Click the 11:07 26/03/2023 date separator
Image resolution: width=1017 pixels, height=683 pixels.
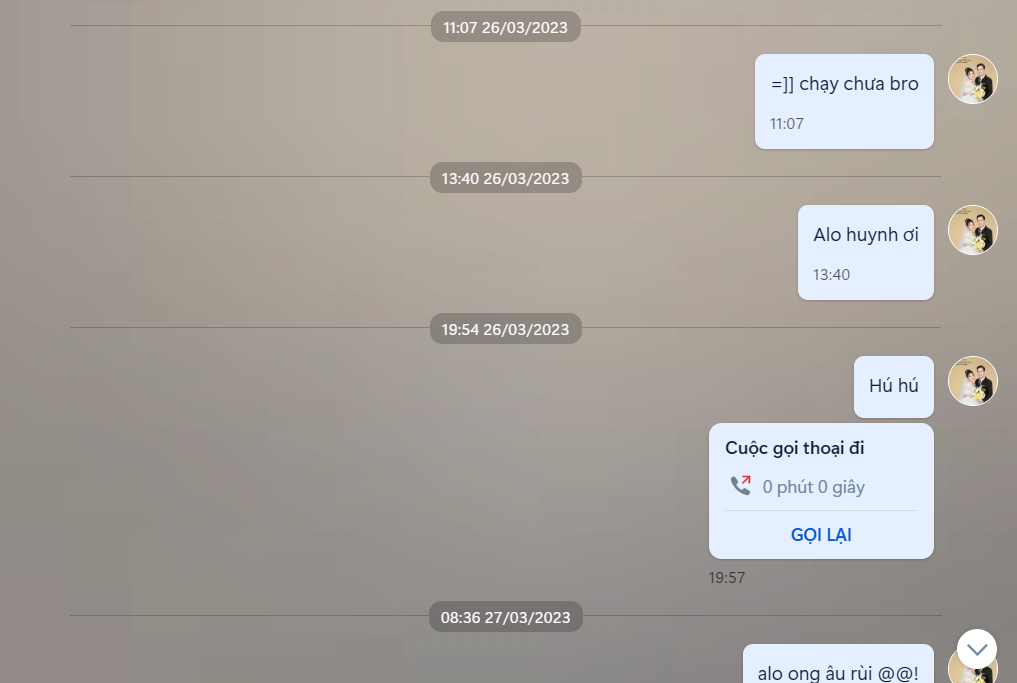(506, 27)
